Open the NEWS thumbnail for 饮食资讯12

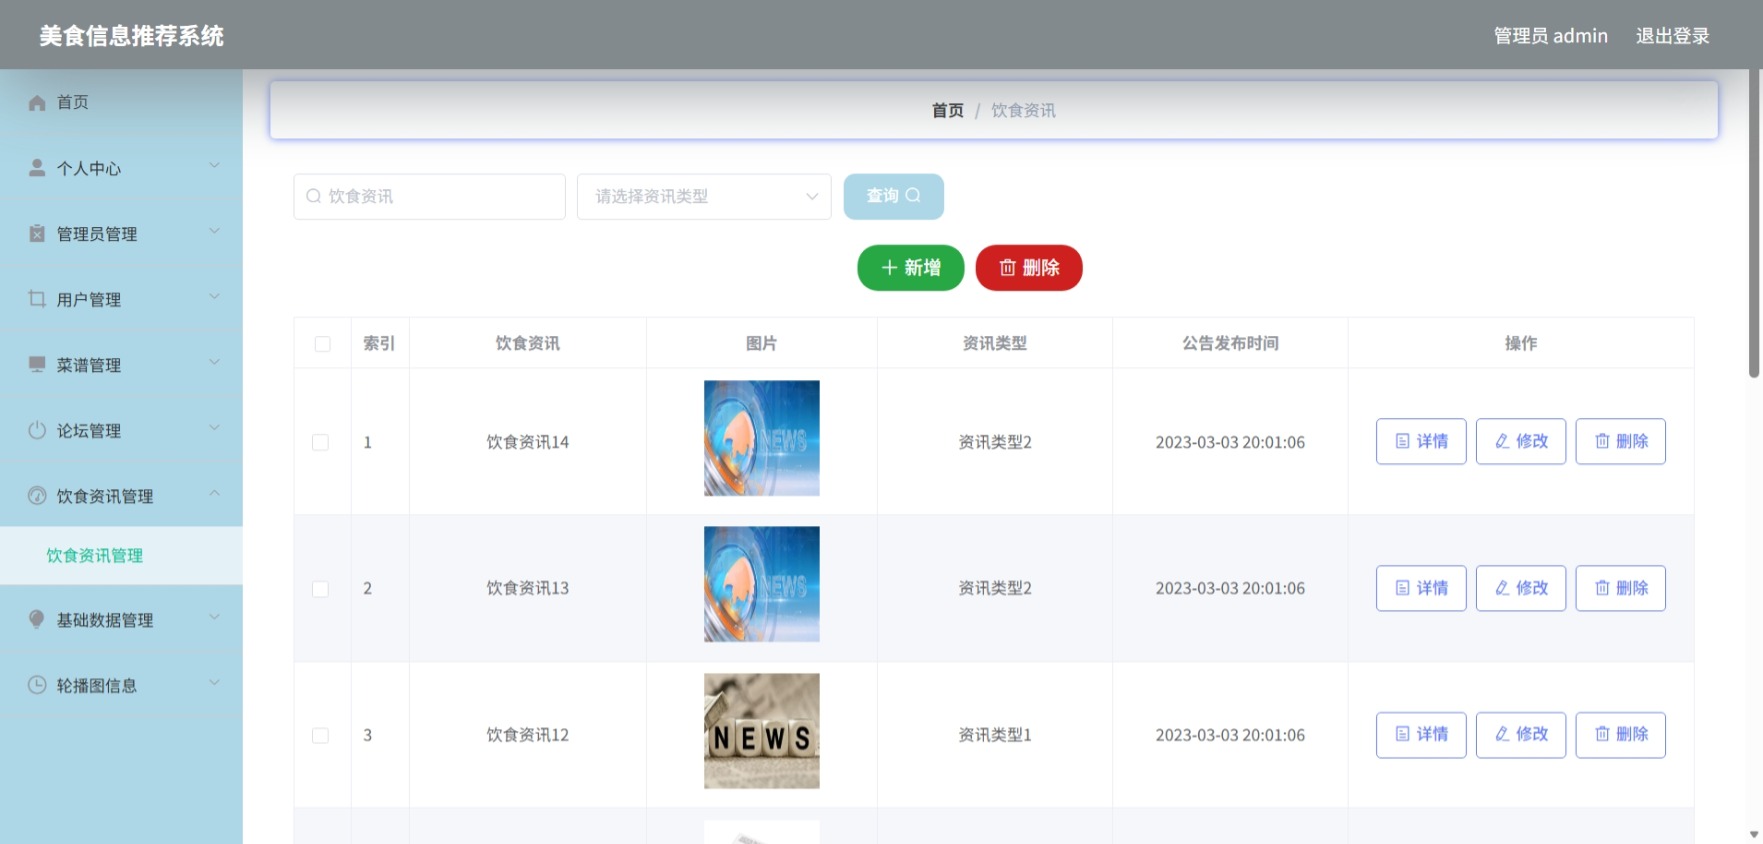[762, 731]
